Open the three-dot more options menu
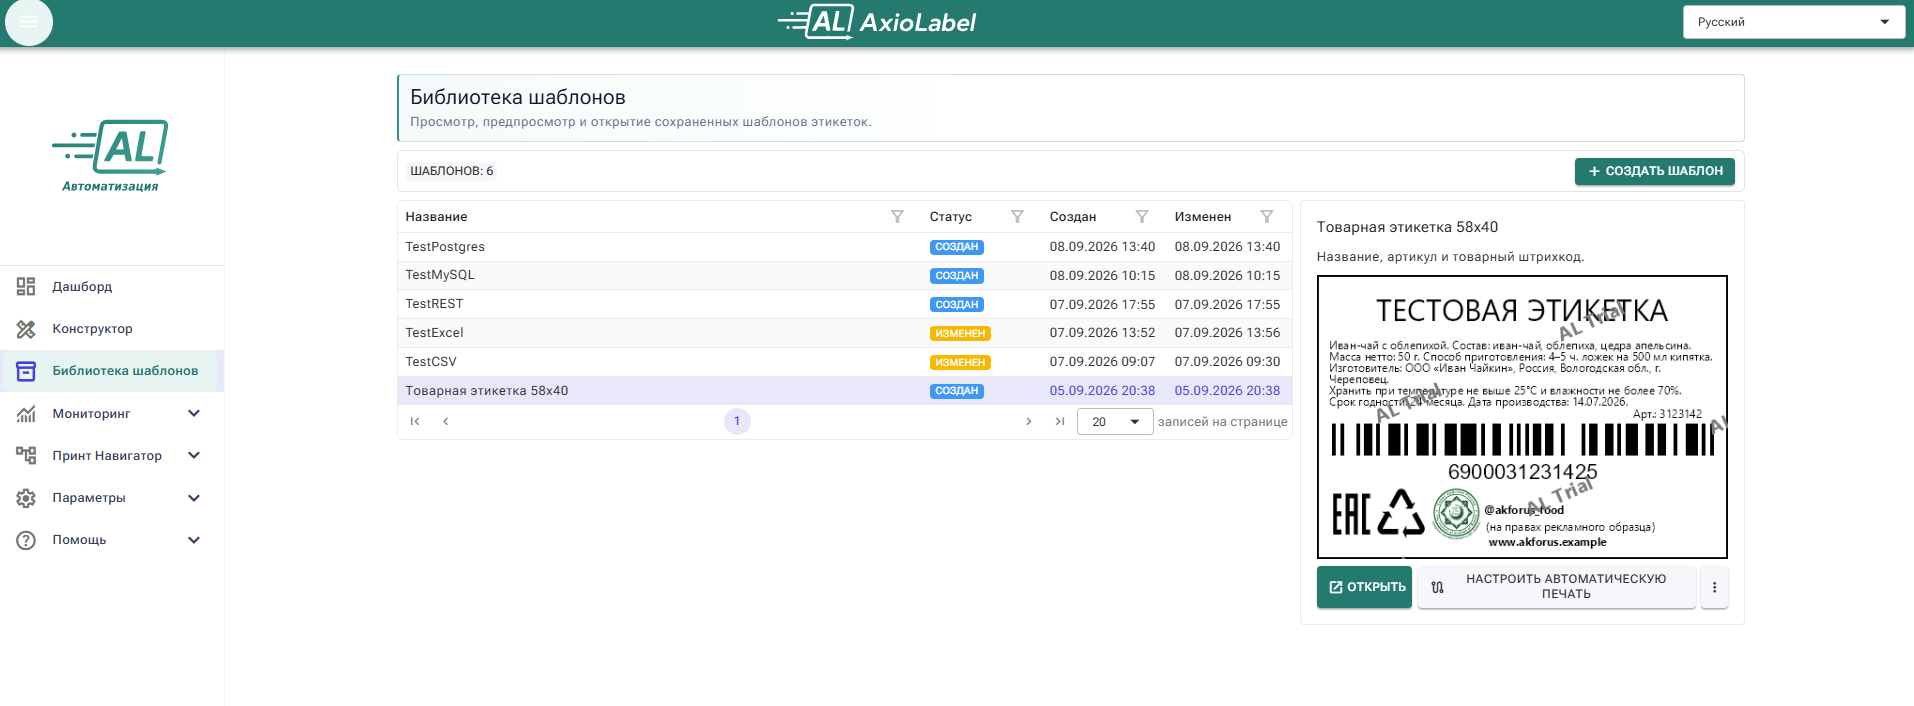 pyautogui.click(x=1714, y=587)
